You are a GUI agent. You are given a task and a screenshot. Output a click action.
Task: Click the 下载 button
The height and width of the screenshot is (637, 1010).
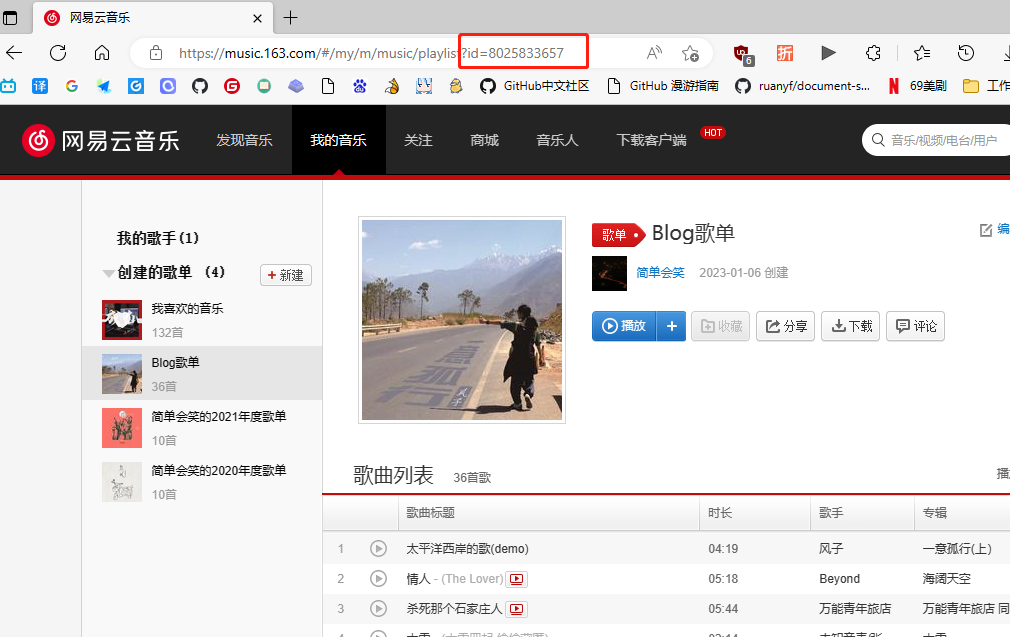click(x=850, y=326)
